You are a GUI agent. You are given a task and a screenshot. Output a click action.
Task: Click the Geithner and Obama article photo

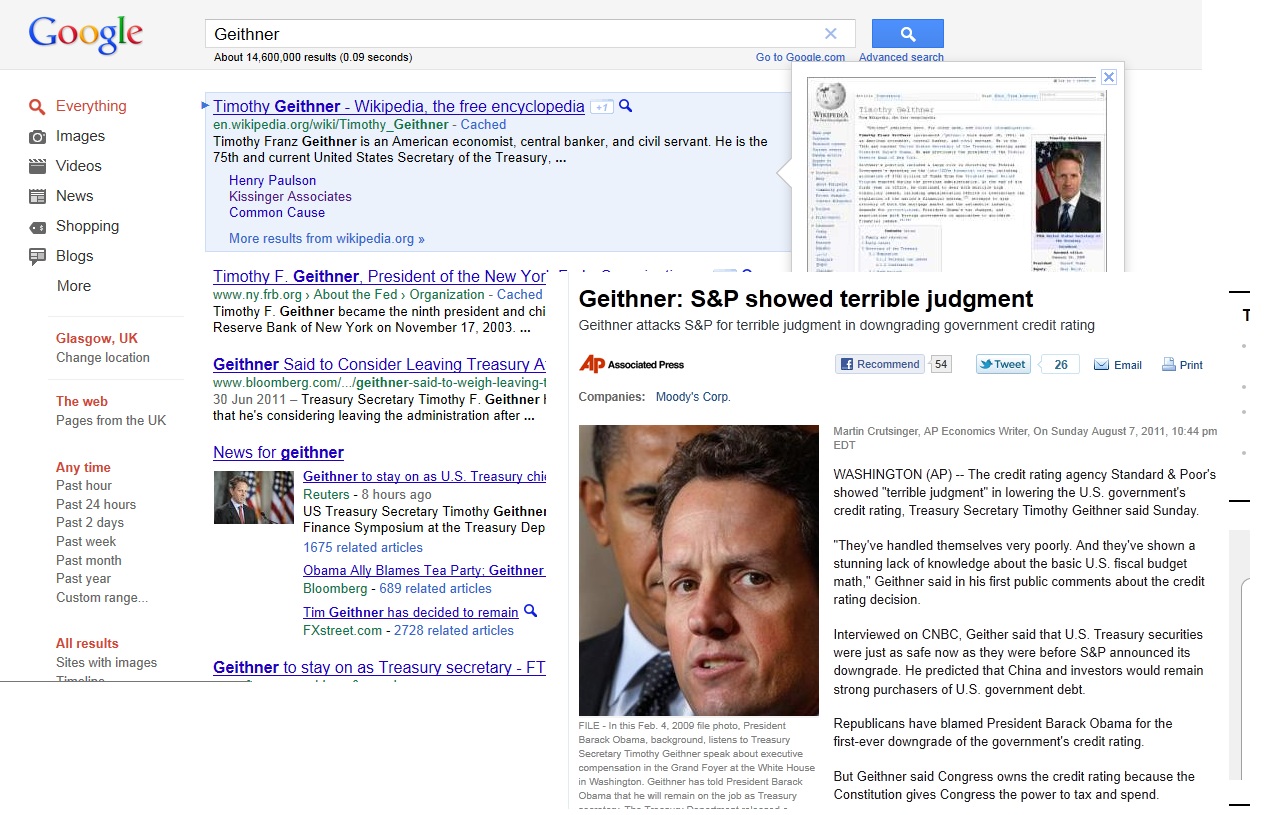699,570
